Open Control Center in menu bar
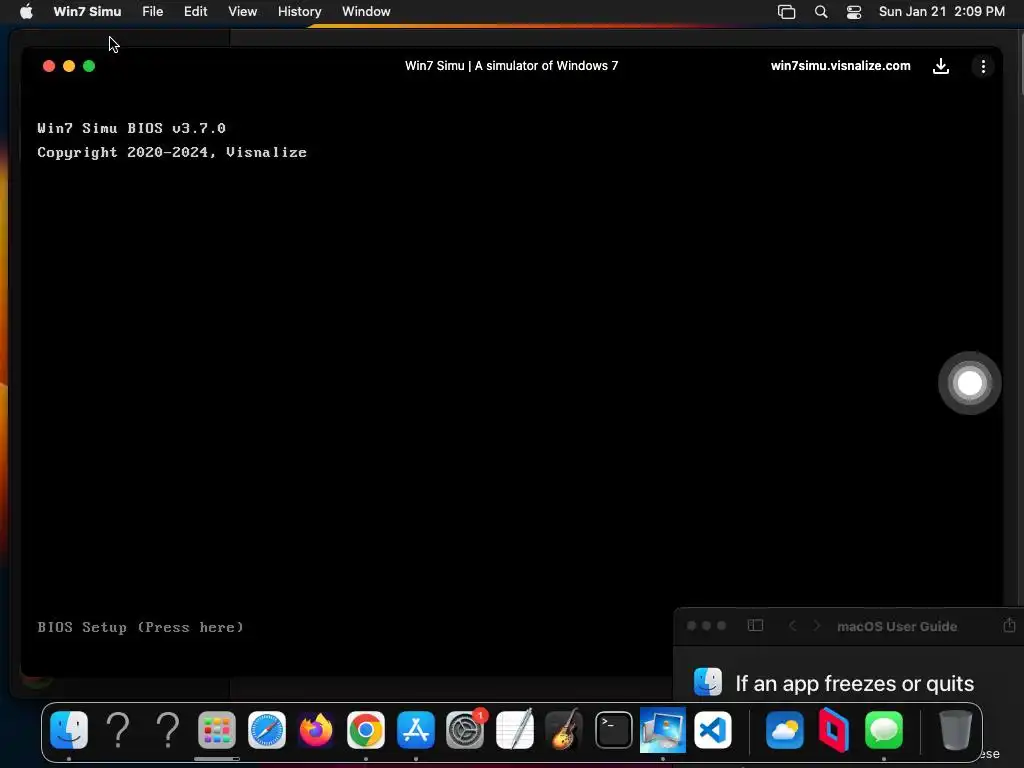 854,12
